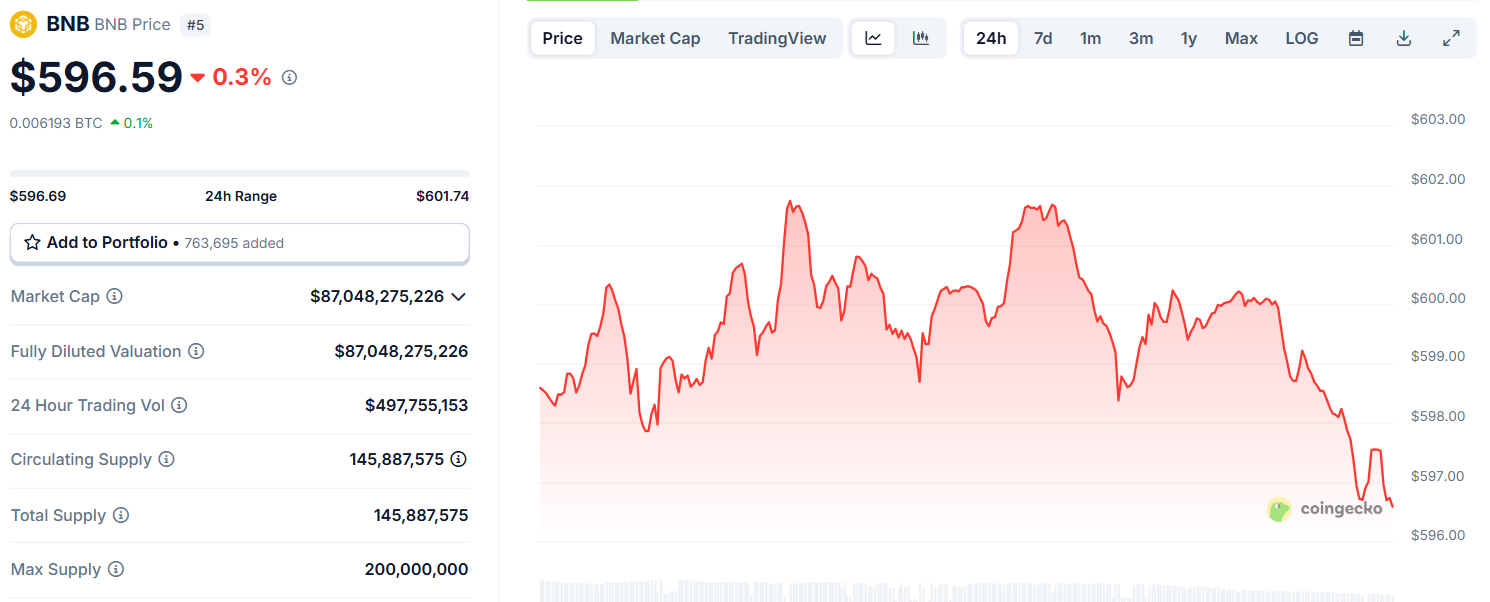Image resolution: width=1490 pixels, height=602 pixels.
Task: Open Market Cap info tooltip icon
Action: [x=115, y=297]
